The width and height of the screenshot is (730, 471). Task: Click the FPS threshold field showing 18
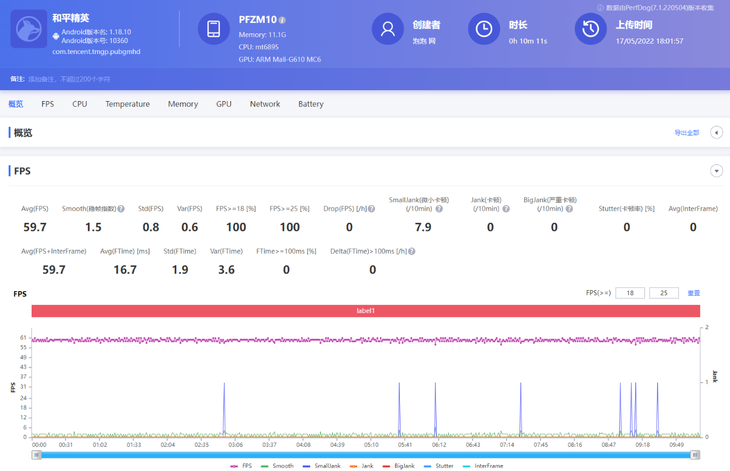click(629, 293)
